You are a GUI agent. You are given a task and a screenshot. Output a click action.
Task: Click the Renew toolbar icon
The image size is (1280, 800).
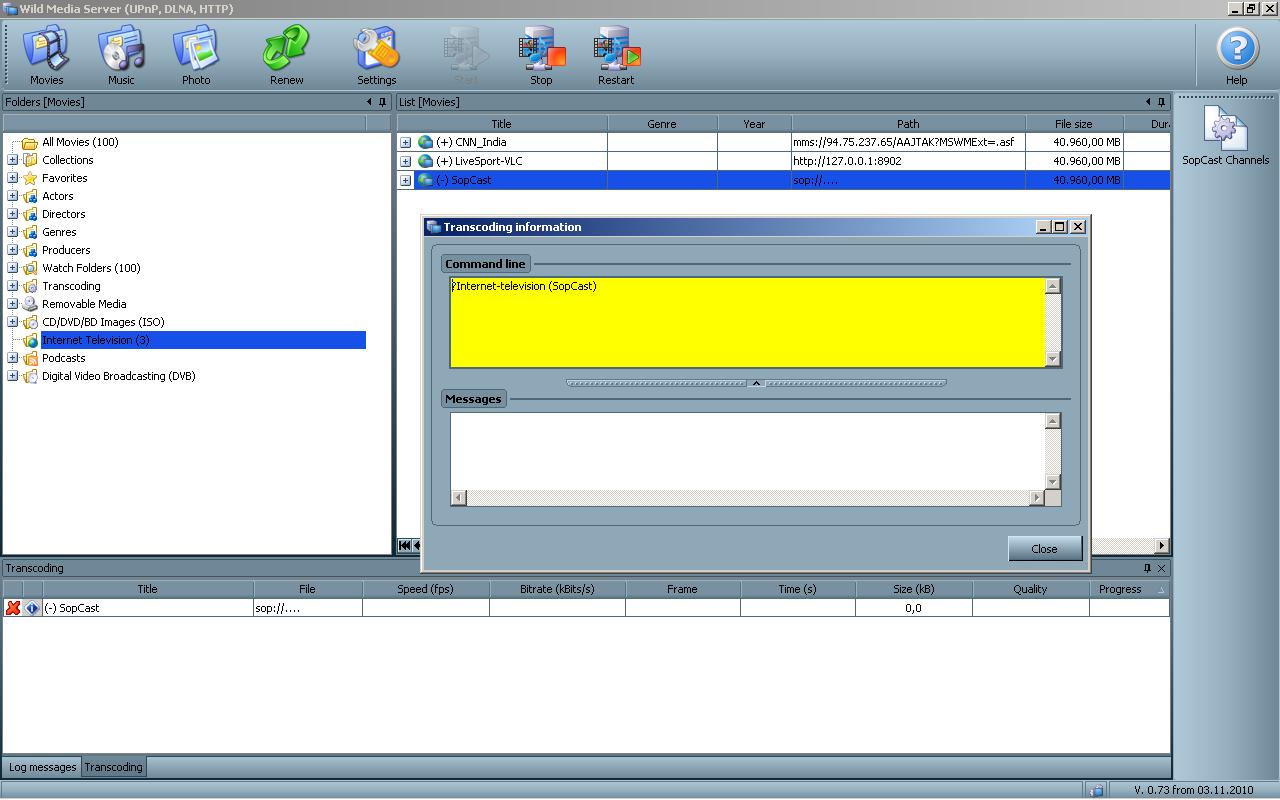point(286,56)
